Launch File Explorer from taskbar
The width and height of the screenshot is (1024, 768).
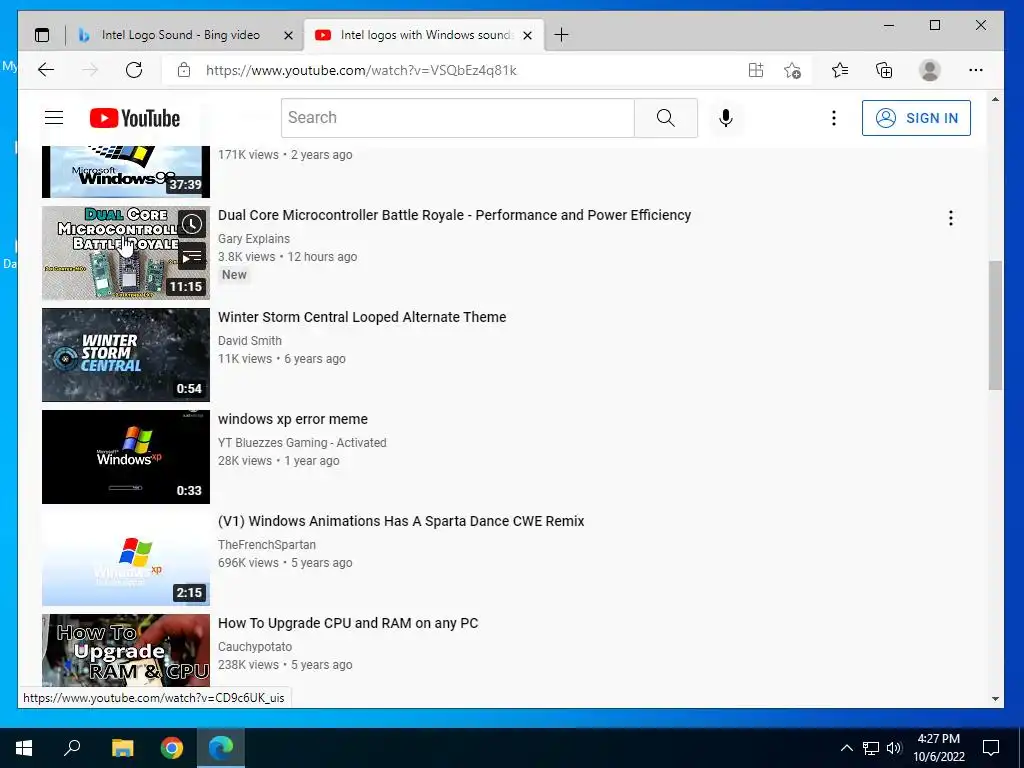click(x=122, y=748)
